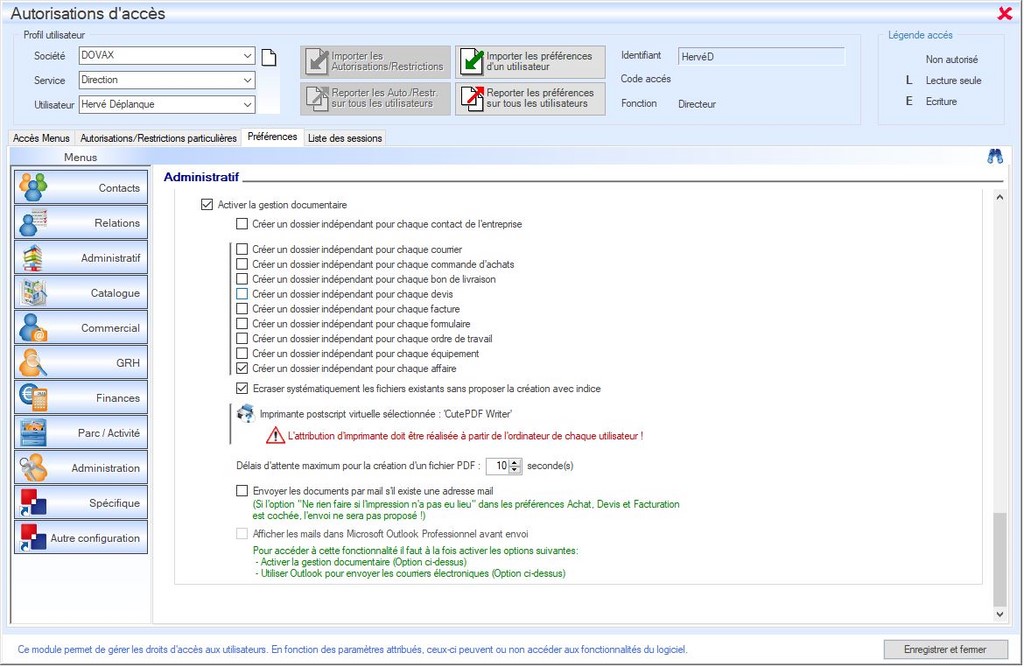Open the Parc / Activité icon
This screenshot has height=667, width=1024.
(33, 432)
